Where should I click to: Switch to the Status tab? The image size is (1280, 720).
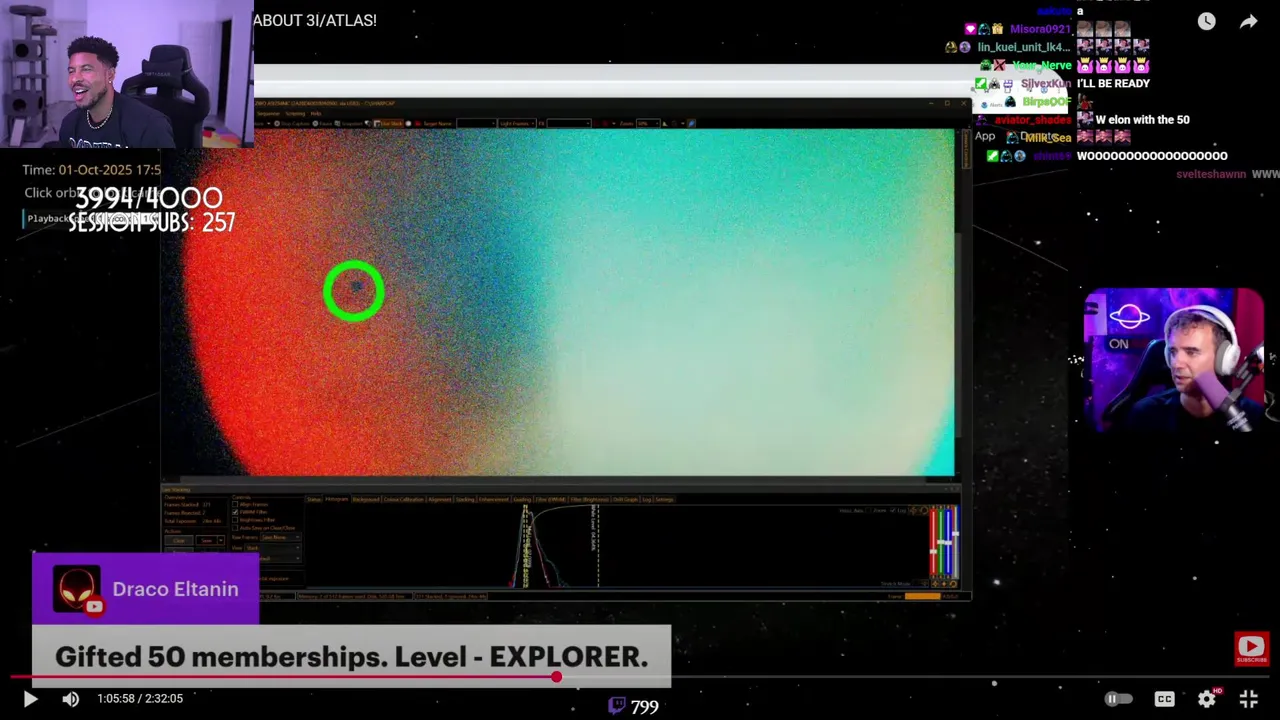tap(314, 499)
